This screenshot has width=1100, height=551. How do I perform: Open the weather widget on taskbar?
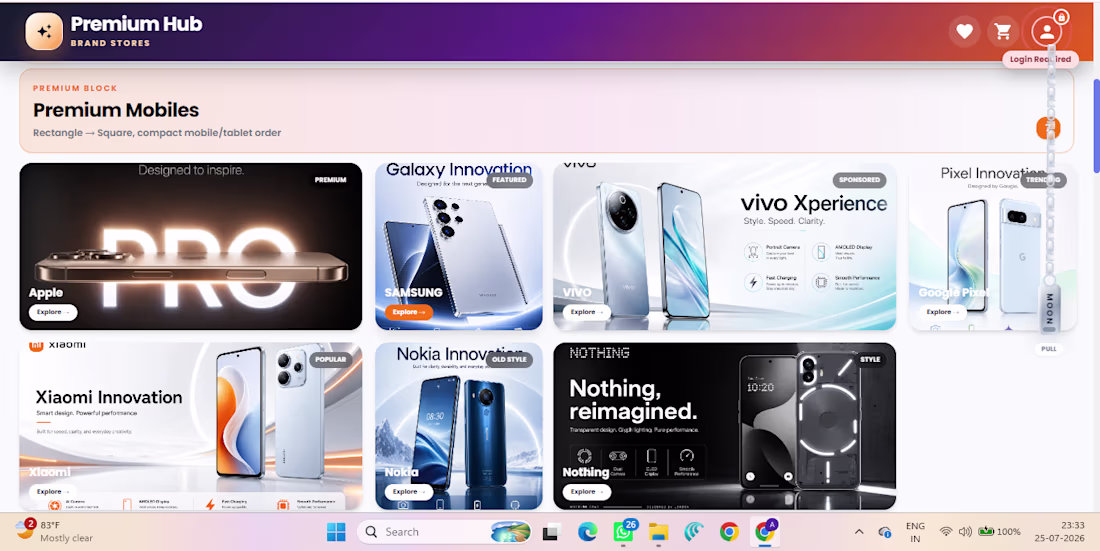pos(54,531)
